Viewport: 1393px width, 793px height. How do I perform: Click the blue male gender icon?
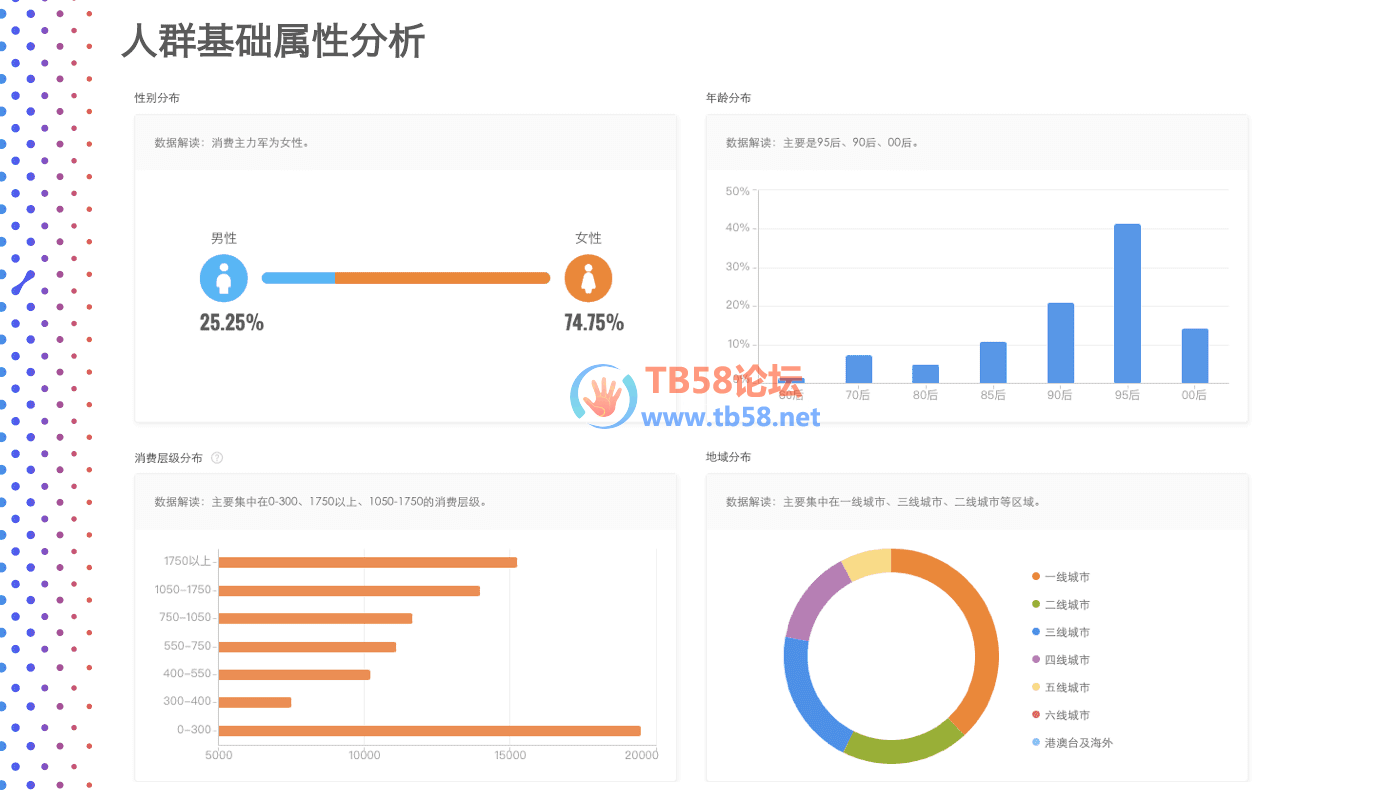(223, 278)
